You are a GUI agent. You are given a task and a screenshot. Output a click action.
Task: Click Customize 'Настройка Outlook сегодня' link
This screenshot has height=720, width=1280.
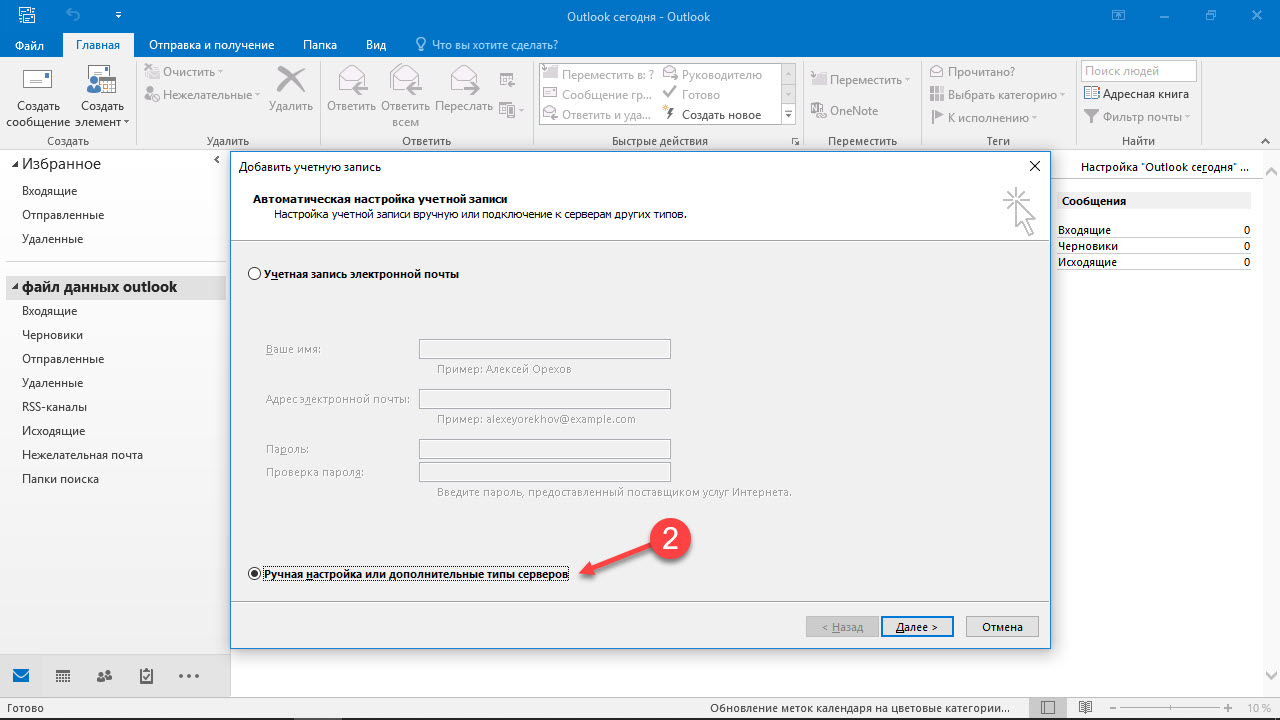[1164, 167]
